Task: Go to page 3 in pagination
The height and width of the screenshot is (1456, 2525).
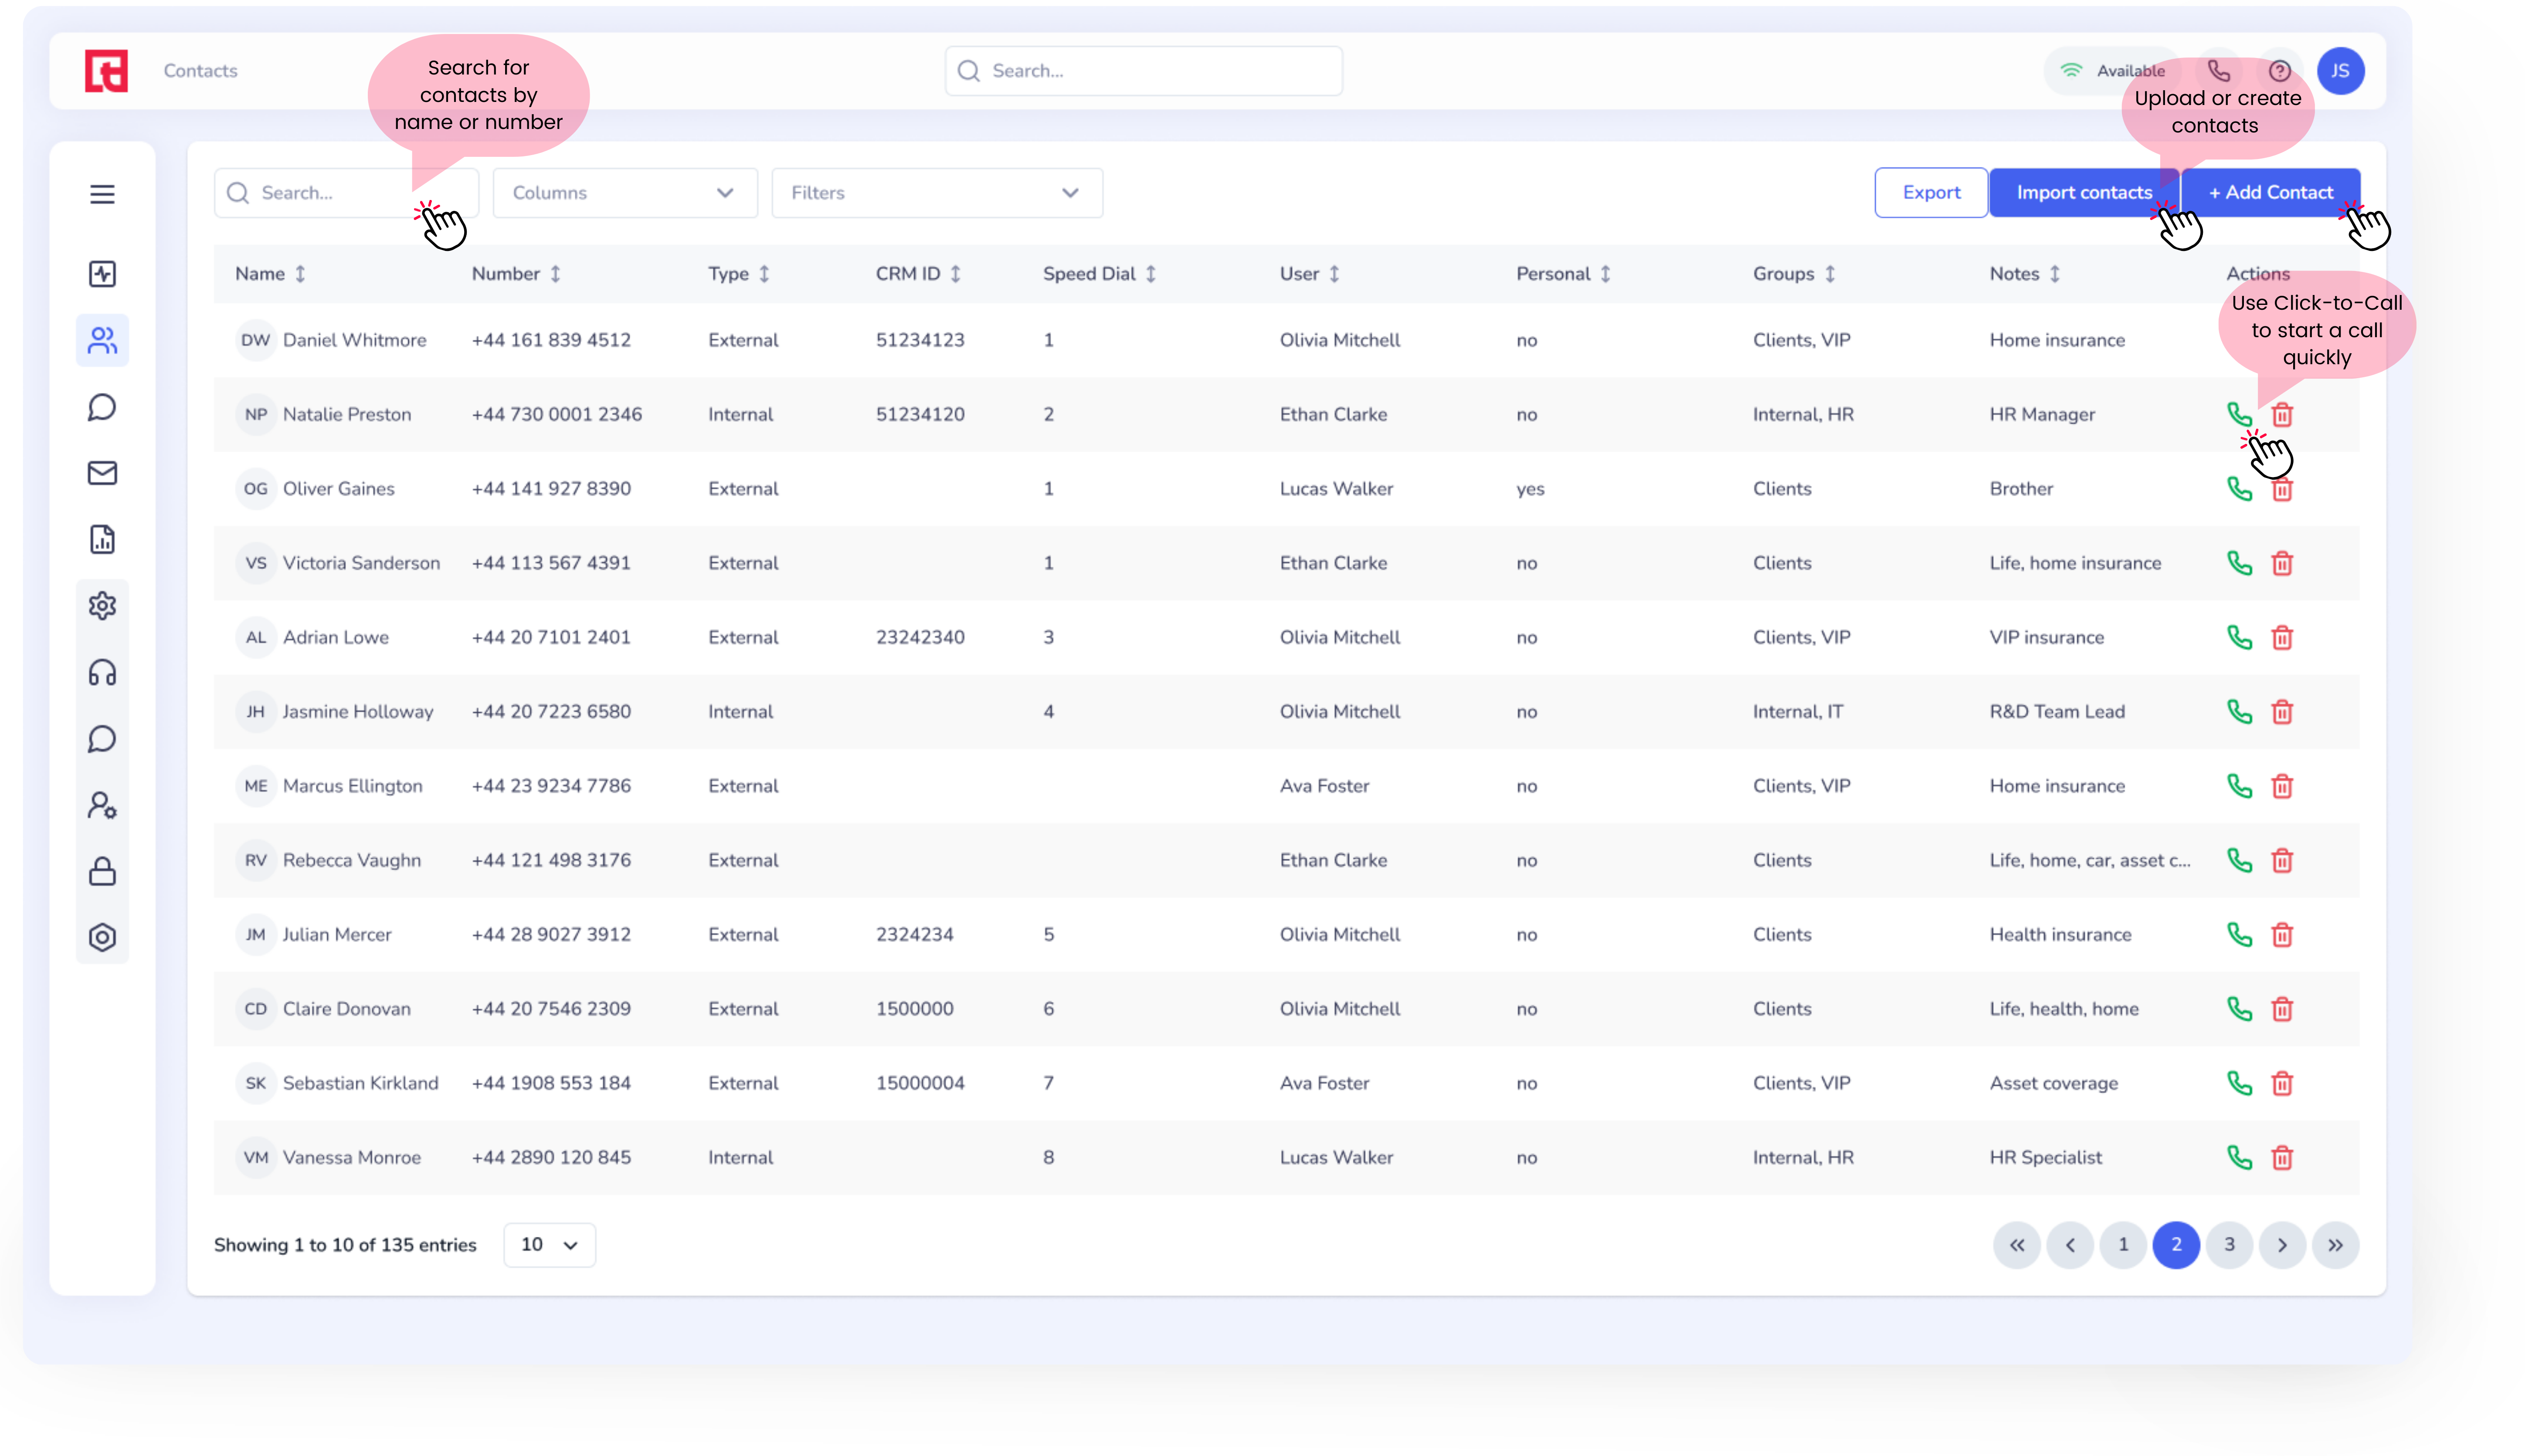Action: (2229, 1245)
